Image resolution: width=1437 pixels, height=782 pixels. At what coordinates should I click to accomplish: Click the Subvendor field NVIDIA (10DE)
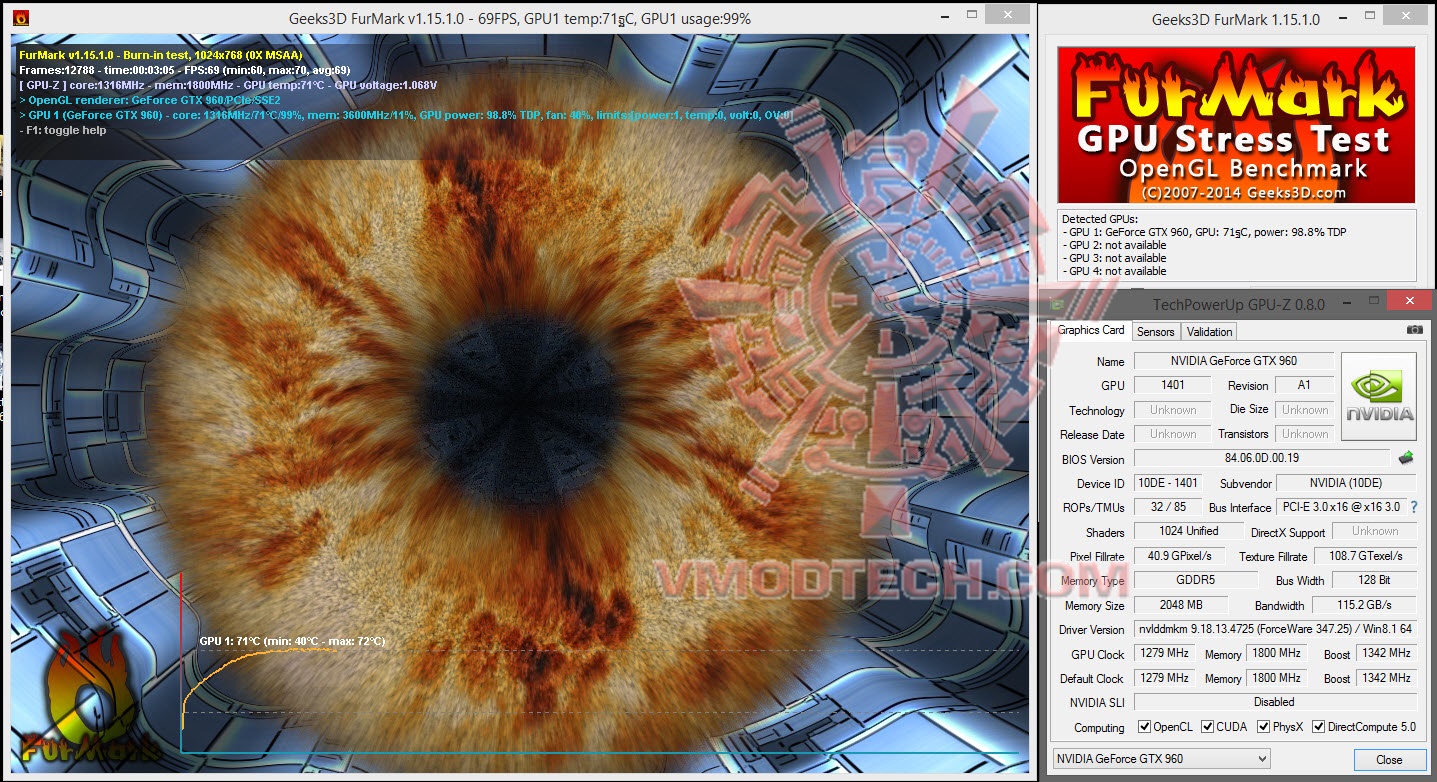(x=1346, y=483)
